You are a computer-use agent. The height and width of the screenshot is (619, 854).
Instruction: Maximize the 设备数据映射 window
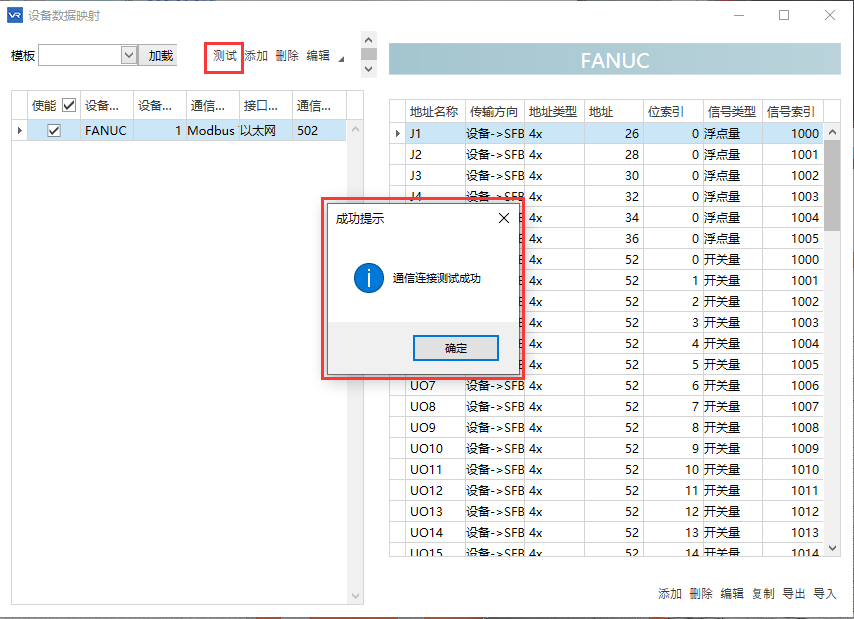(784, 15)
